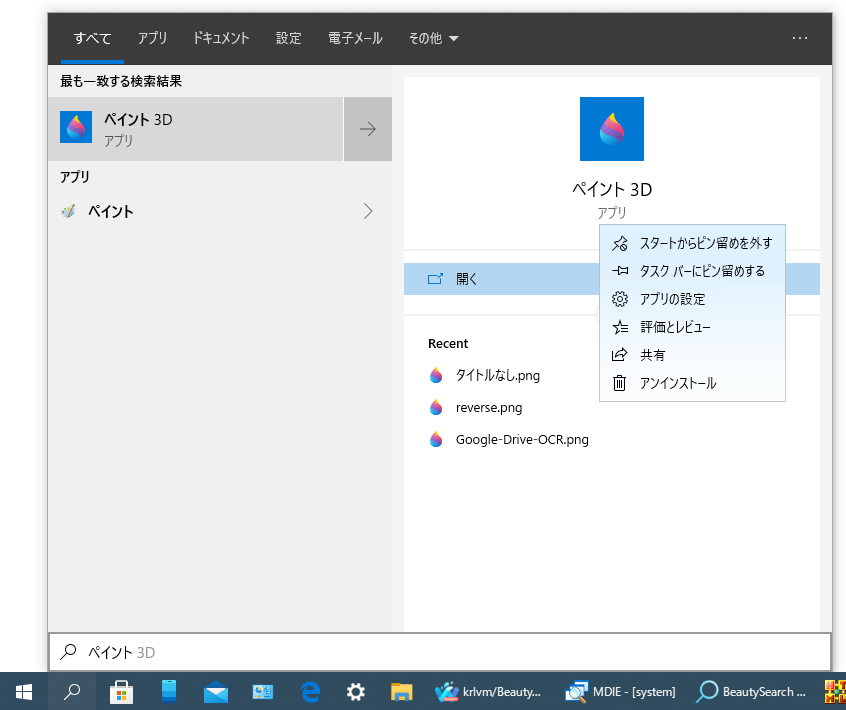Choose 共有 in the context menu
Screen dimensions: 846x710
pos(692,355)
